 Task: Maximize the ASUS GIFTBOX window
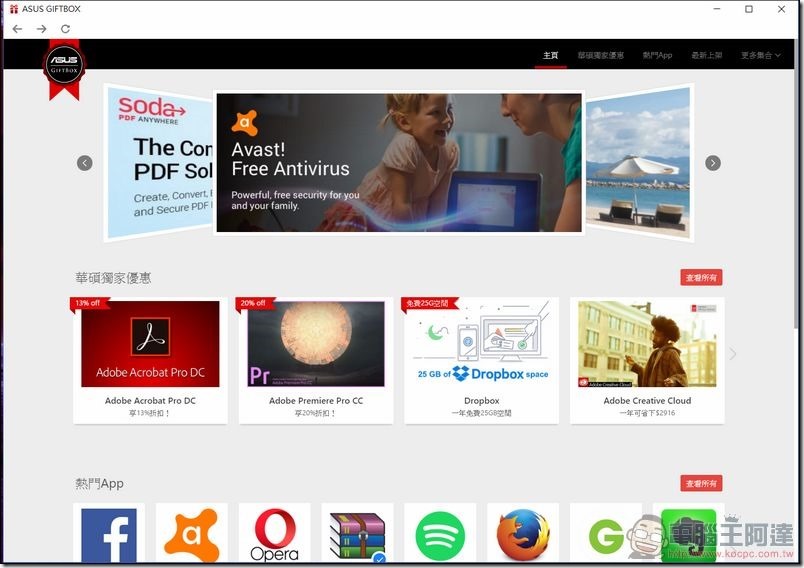tap(749, 9)
